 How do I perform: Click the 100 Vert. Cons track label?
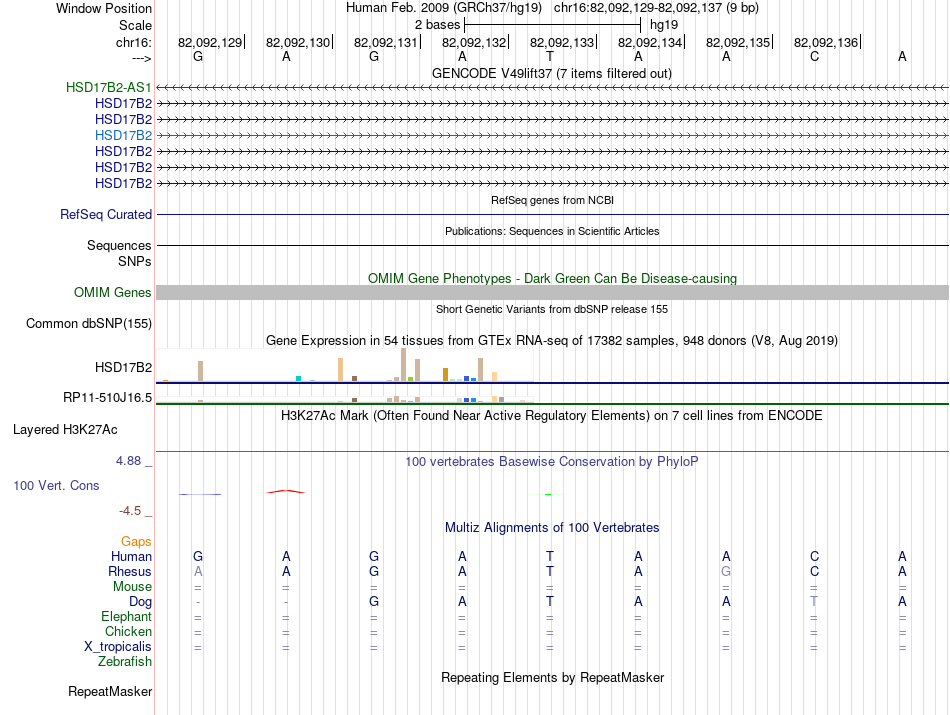pos(56,485)
